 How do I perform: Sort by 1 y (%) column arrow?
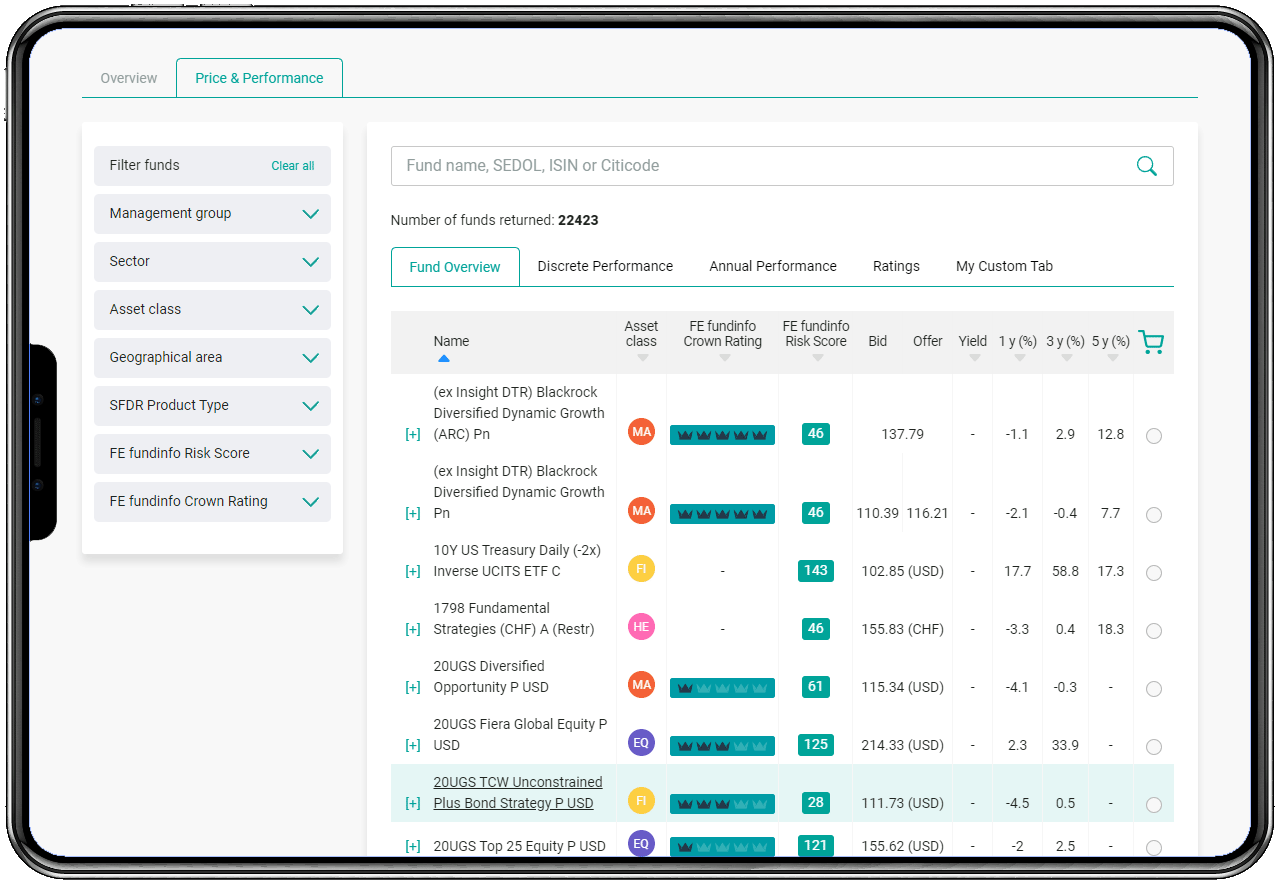1019,358
